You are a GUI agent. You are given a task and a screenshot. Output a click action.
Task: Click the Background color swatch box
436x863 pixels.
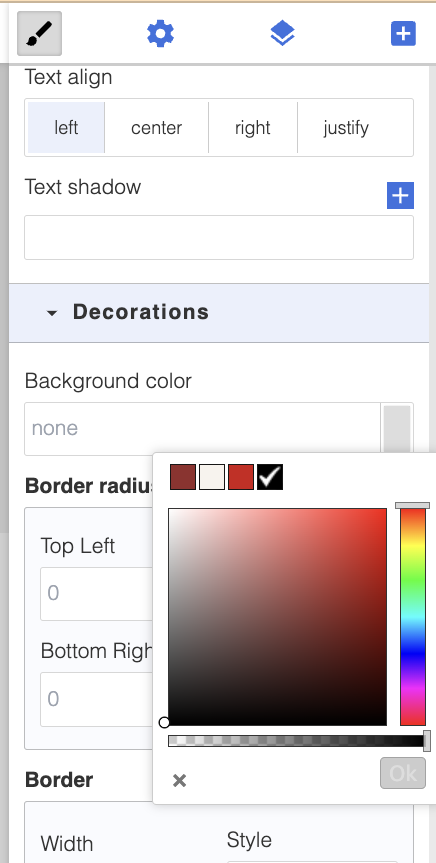click(397, 429)
